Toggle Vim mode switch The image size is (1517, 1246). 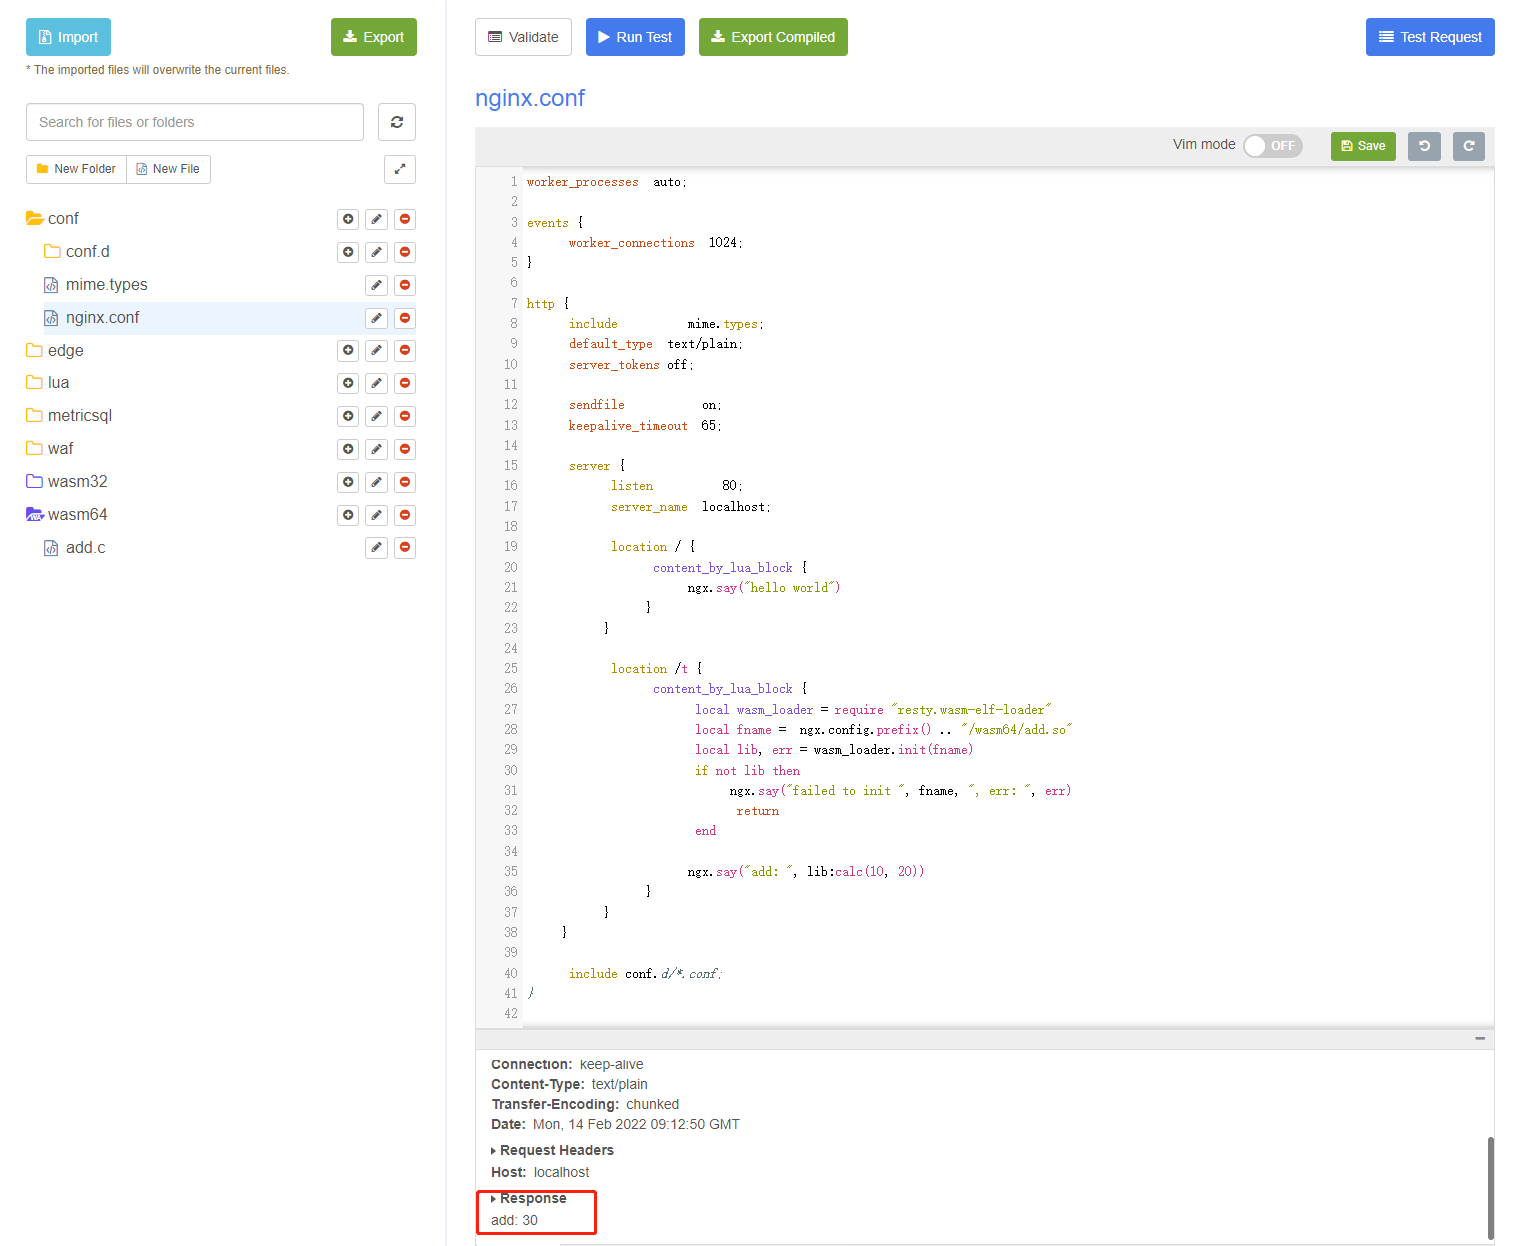1273,145
